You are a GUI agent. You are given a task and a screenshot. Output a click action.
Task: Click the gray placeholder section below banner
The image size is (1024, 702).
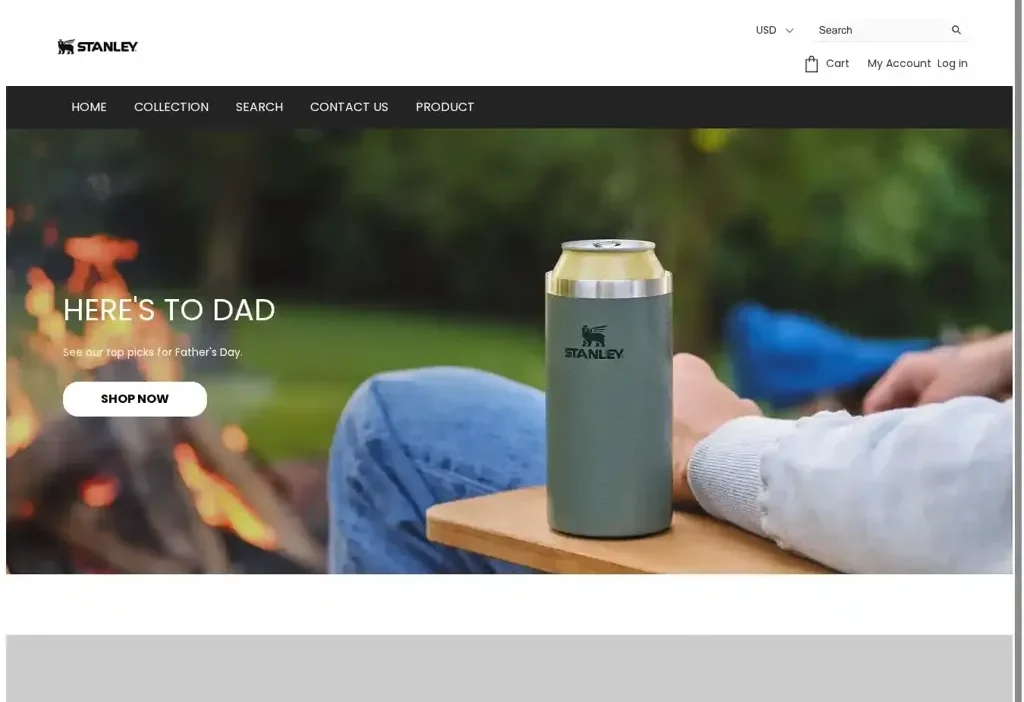click(508, 668)
